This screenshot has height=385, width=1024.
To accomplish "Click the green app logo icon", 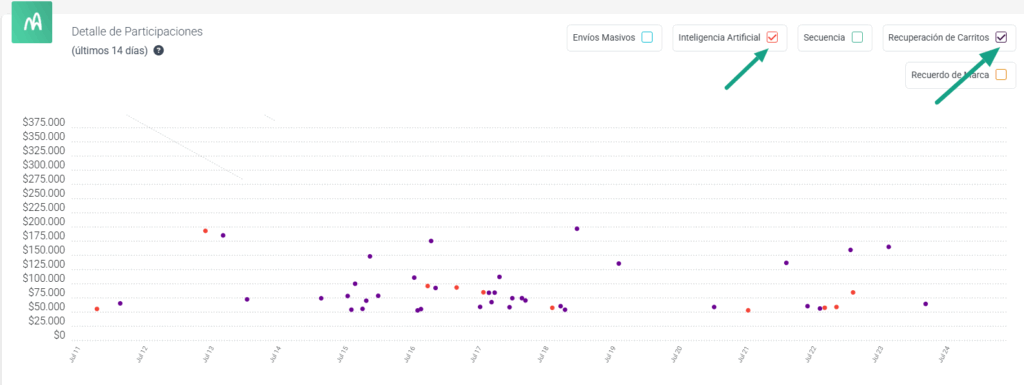I will point(32,23).
